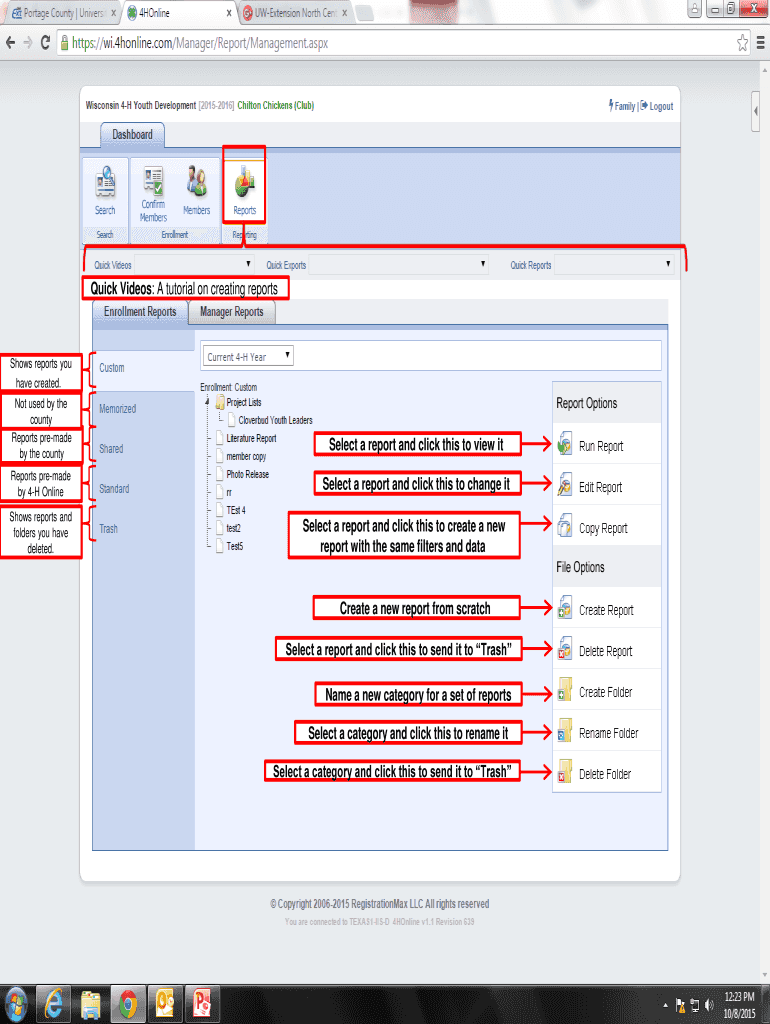This screenshot has width=770, height=1024.
Task: Open the Quick Videos dropdown
Action: click(x=194, y=265)
